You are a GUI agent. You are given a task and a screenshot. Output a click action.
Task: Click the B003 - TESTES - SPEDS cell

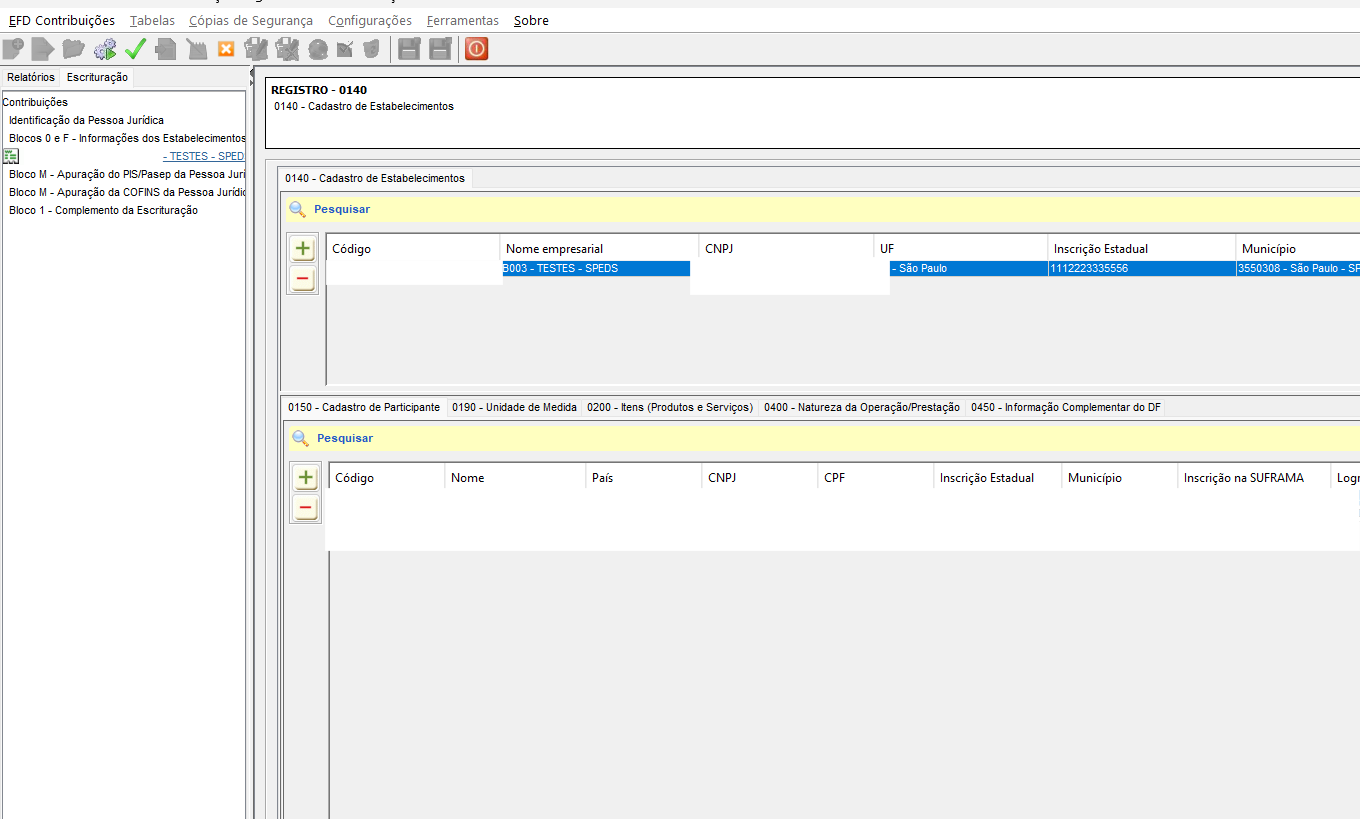point(596,268)
